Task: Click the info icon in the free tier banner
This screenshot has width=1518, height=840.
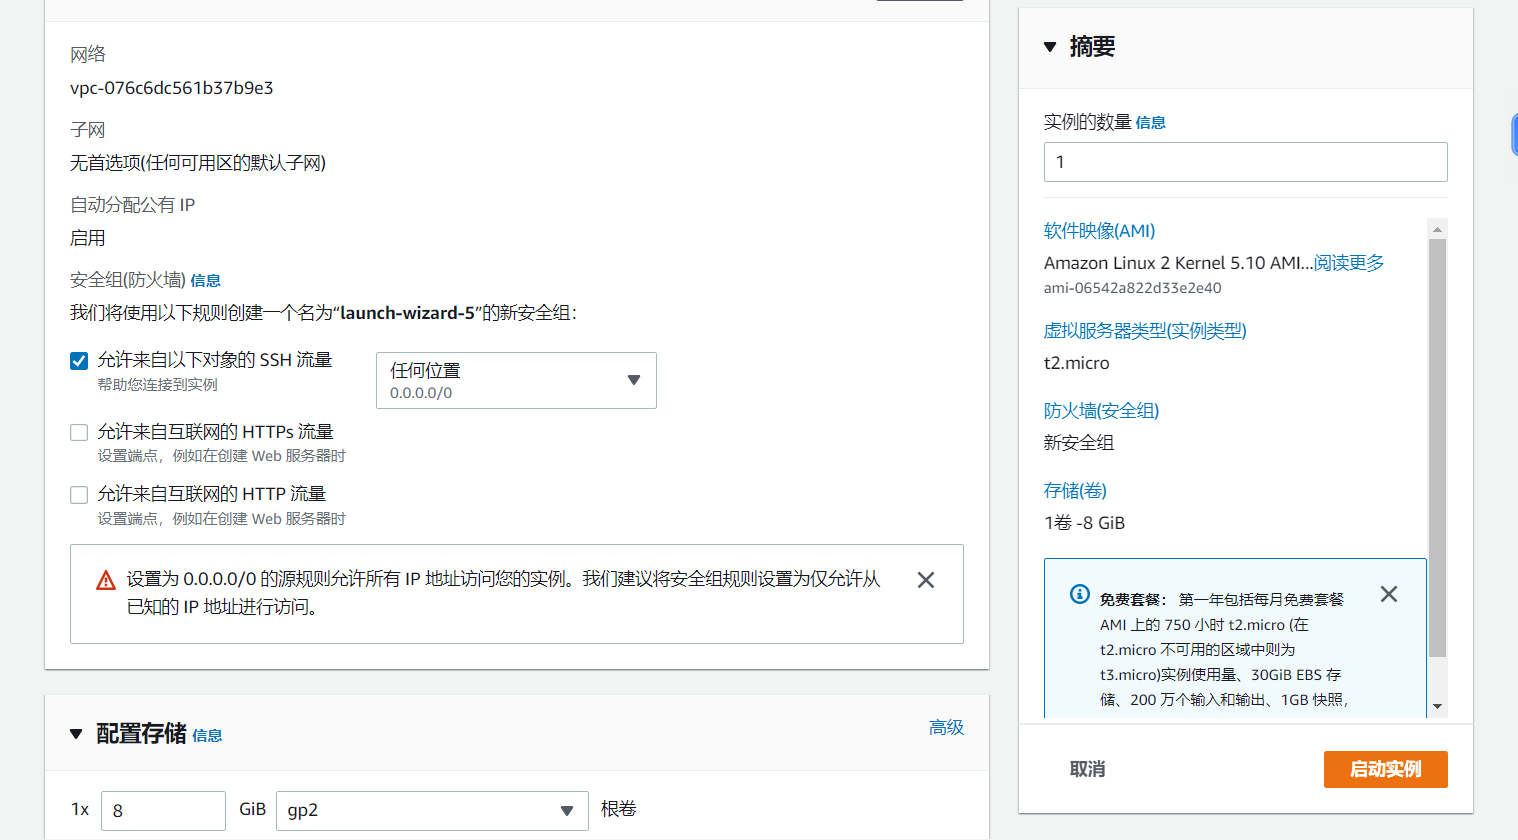Action: point(1078,593)
